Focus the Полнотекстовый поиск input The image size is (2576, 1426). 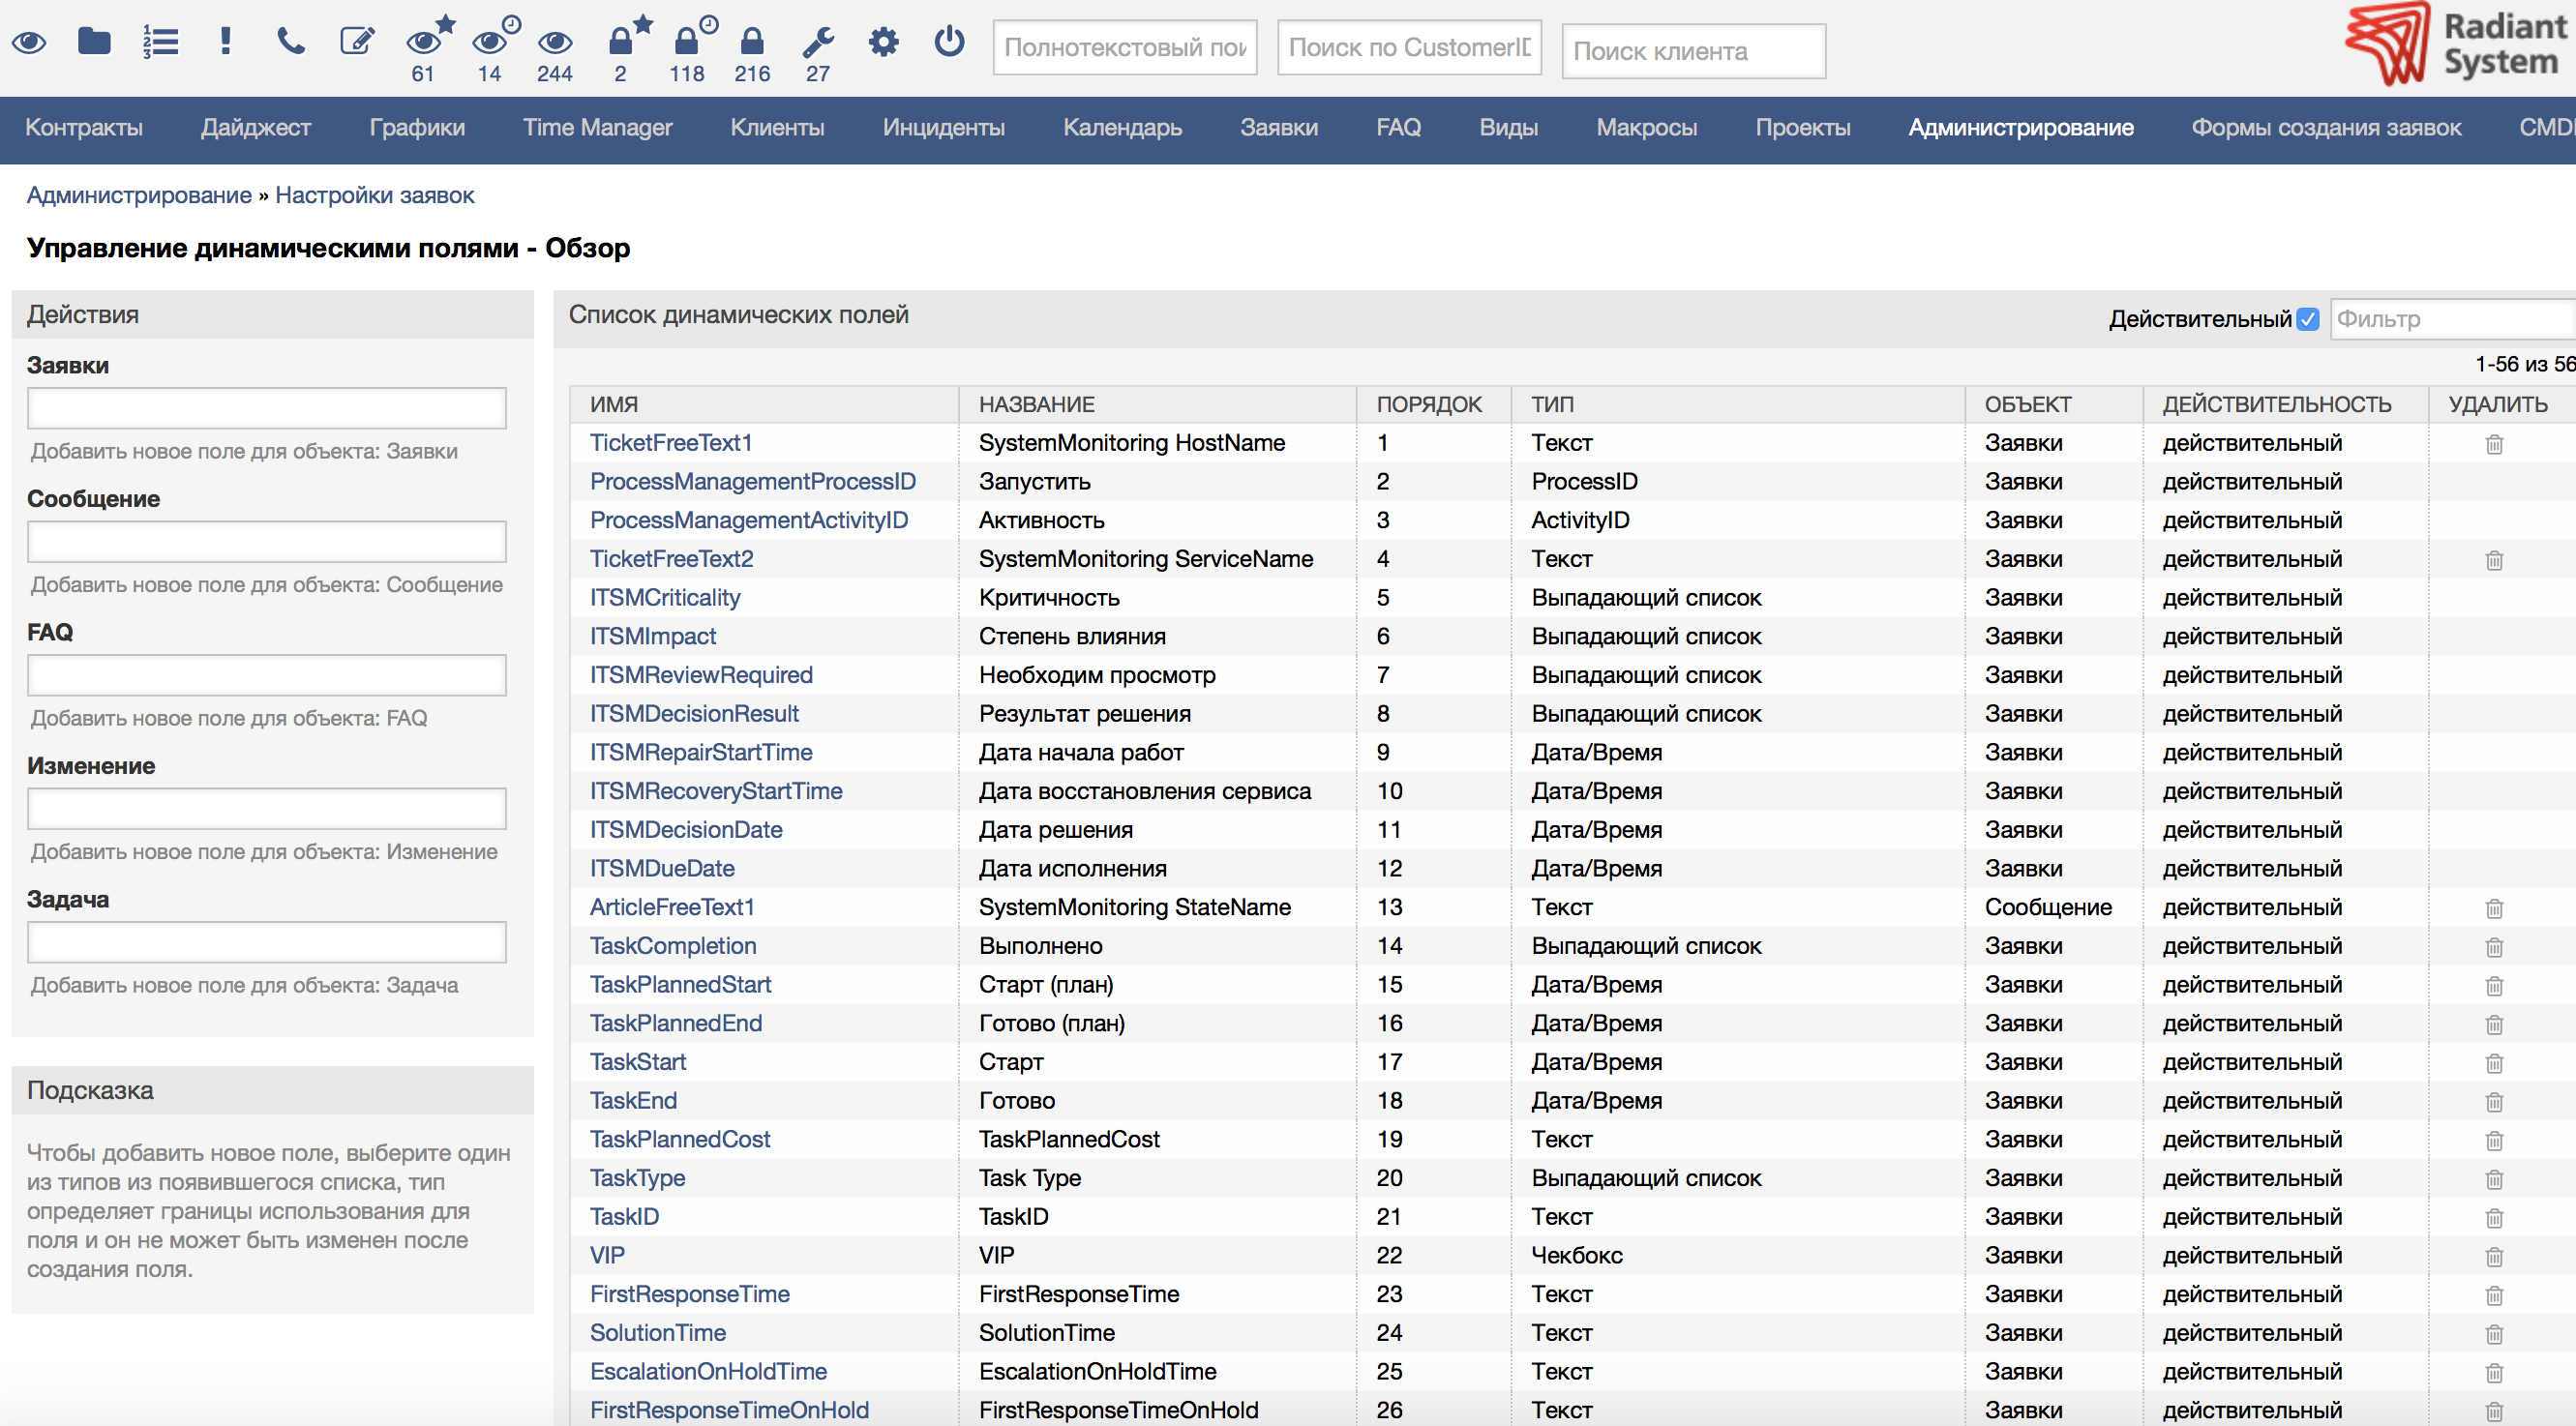click(1124, 47)
